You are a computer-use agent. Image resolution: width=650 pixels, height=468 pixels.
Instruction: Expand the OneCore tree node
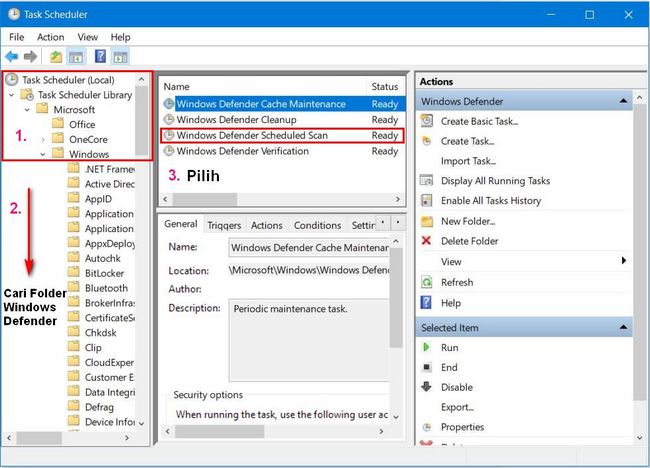(x=43, y=140)
